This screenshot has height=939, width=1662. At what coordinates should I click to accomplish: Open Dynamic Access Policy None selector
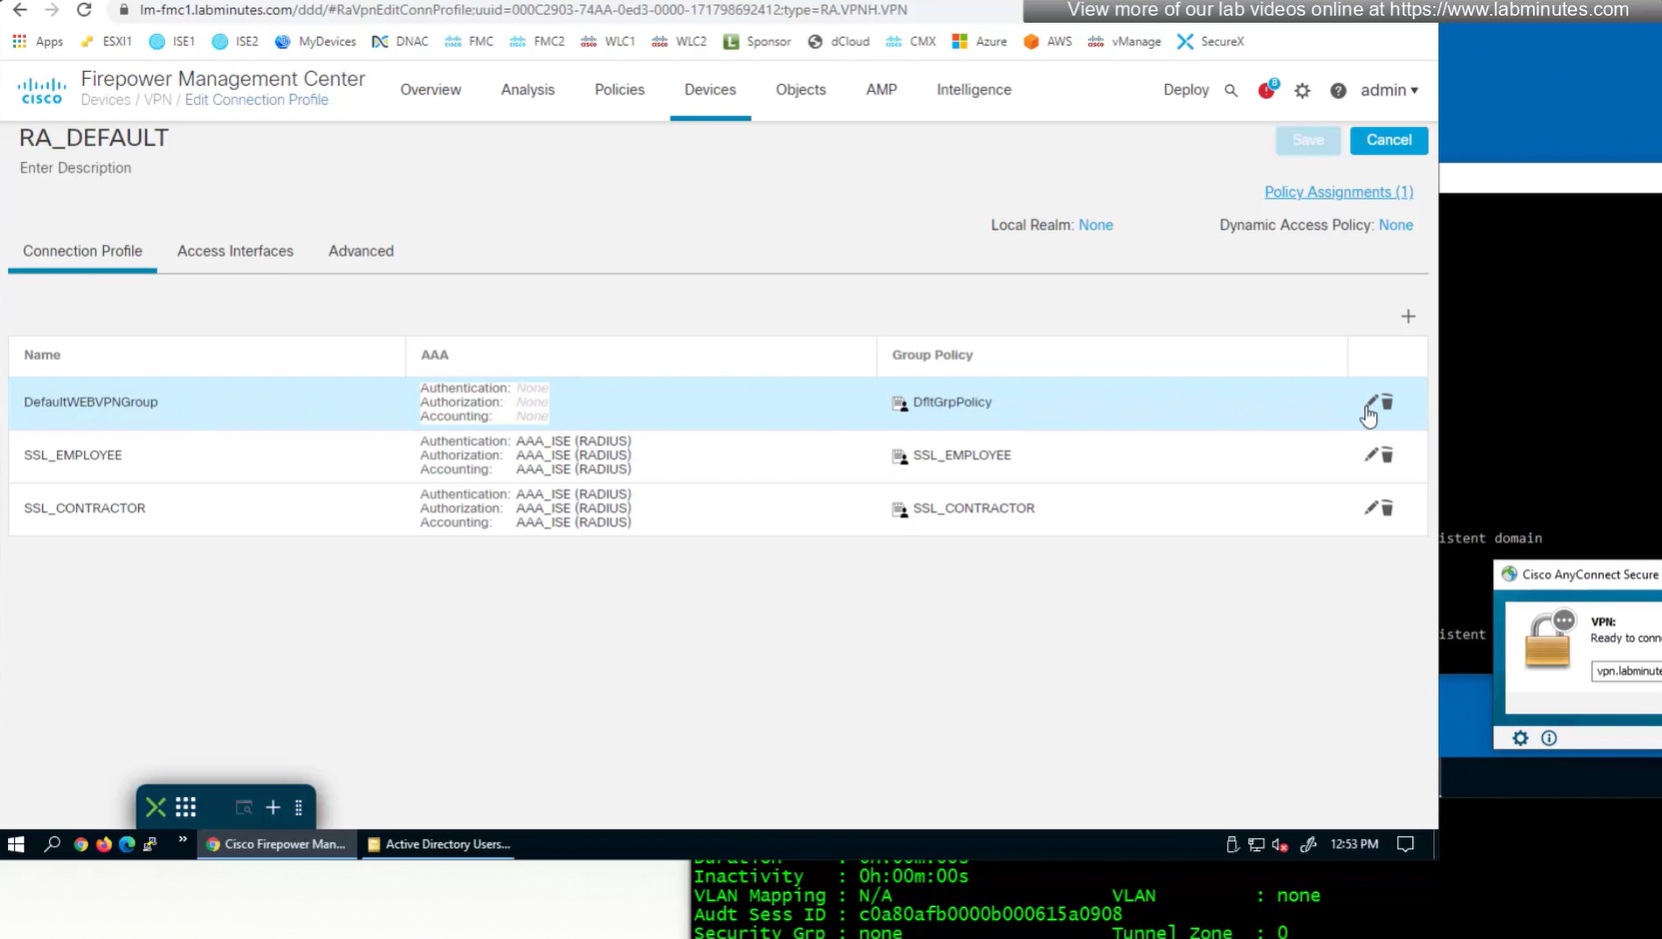[1395, 225]
